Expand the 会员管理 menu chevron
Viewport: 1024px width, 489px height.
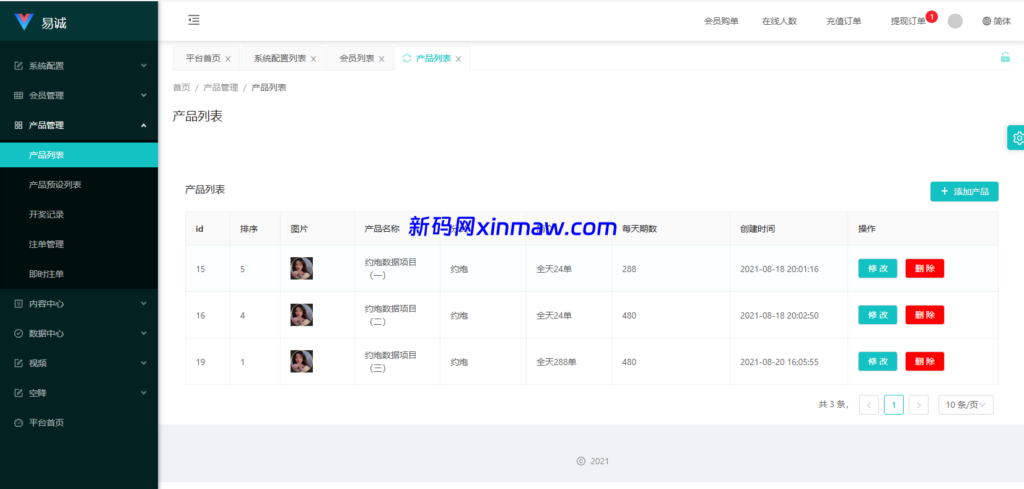[x=144, y=95]
